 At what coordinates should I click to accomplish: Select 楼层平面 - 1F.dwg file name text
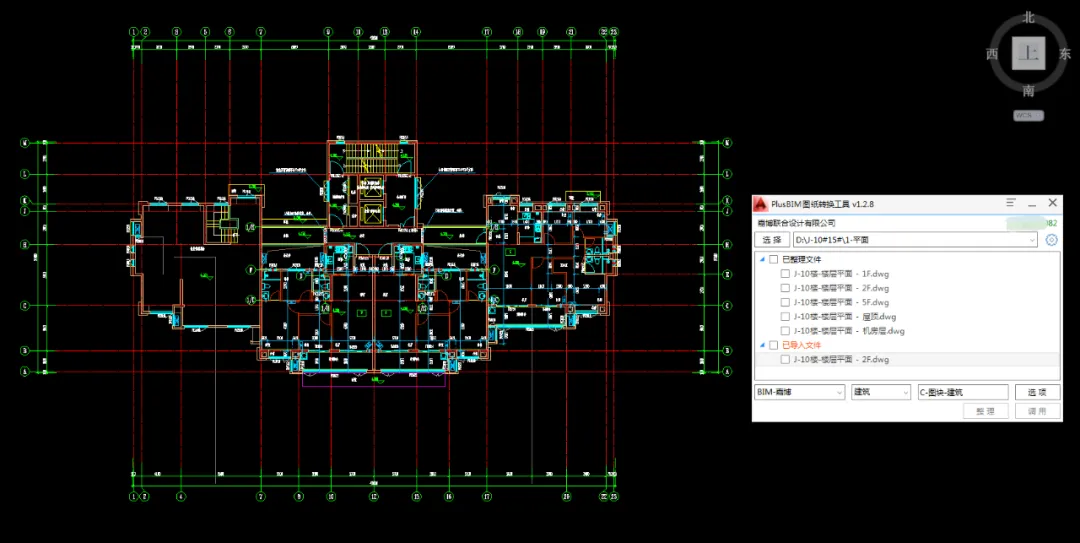point(841,274)
